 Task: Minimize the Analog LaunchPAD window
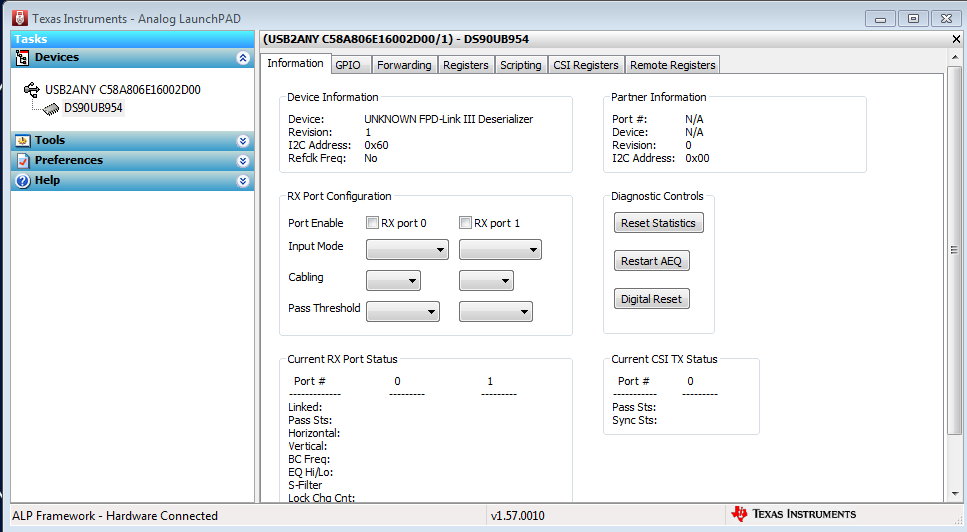[880, 19]
